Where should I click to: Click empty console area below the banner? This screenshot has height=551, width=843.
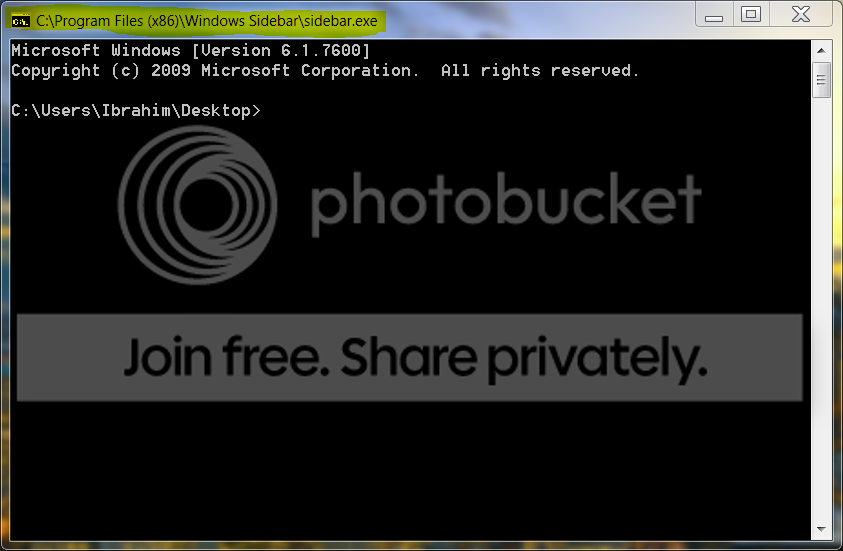[410, 470]
